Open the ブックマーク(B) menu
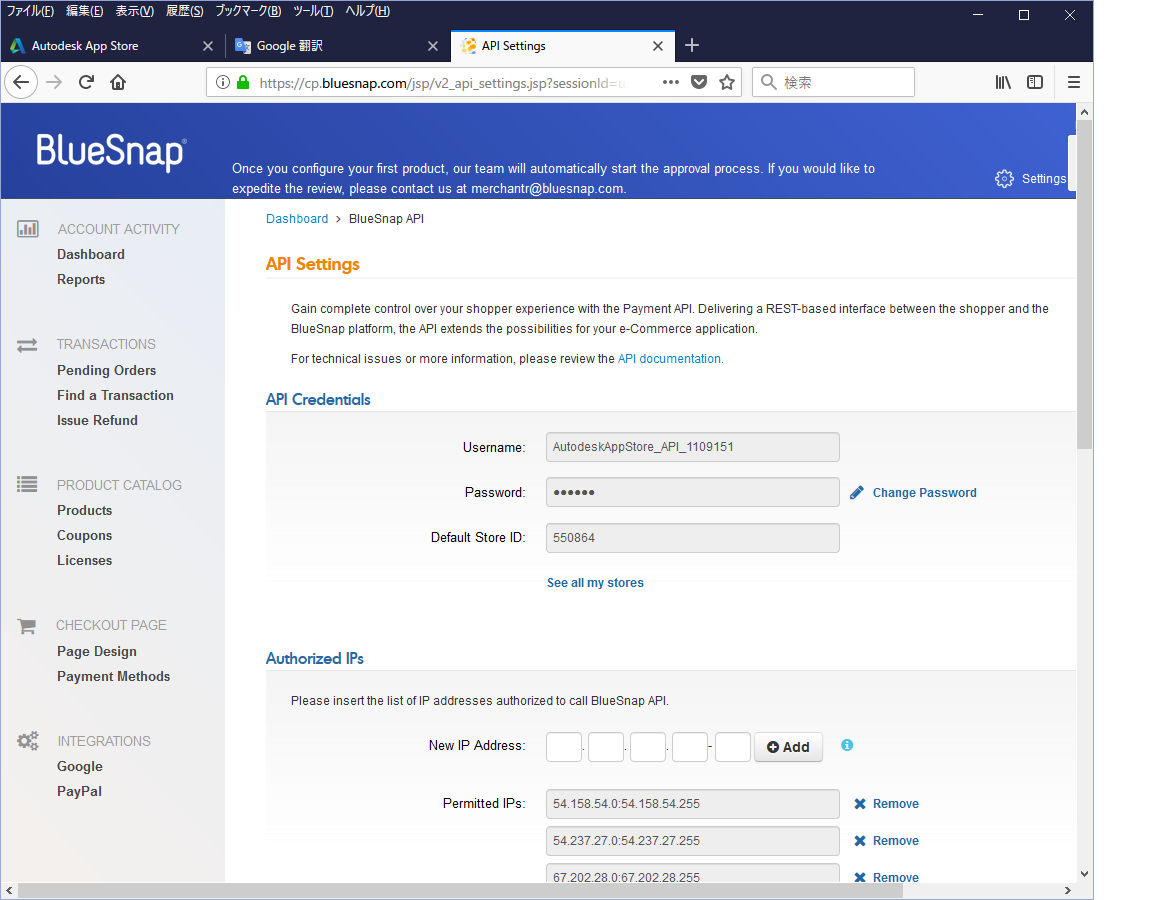Image resolution: width=1152 pixels, height=900 pixels. pos(248,11)
